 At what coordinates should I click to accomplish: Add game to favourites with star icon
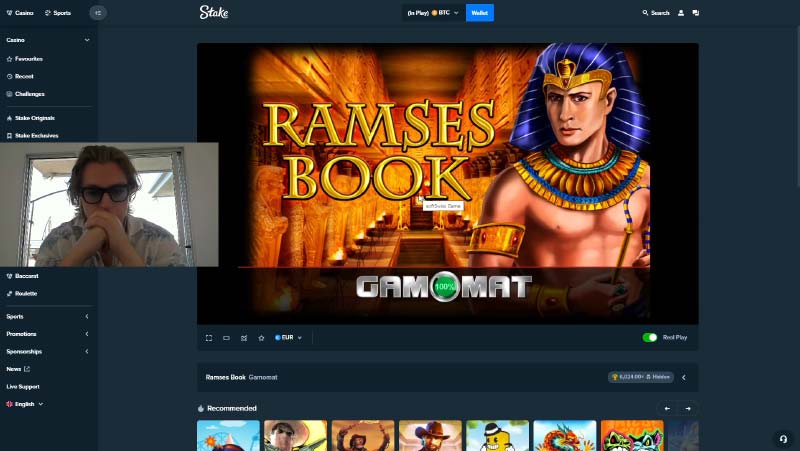pyautogui.click(x=261, y=338)
